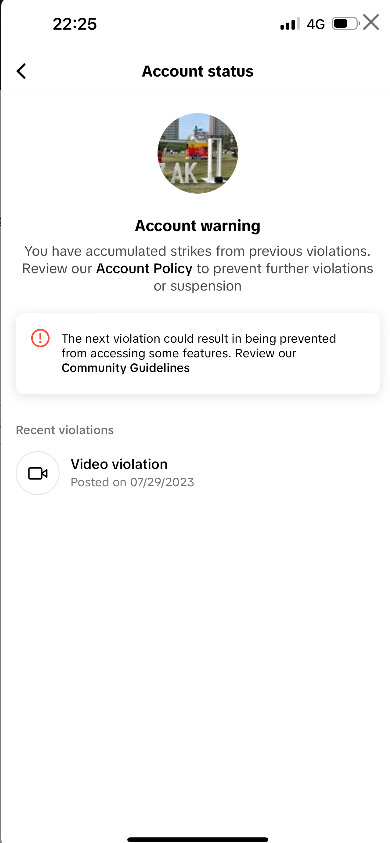The image size is (390, 843).
Task: Click the red exclamation warning icon
Action: [40, 338]
